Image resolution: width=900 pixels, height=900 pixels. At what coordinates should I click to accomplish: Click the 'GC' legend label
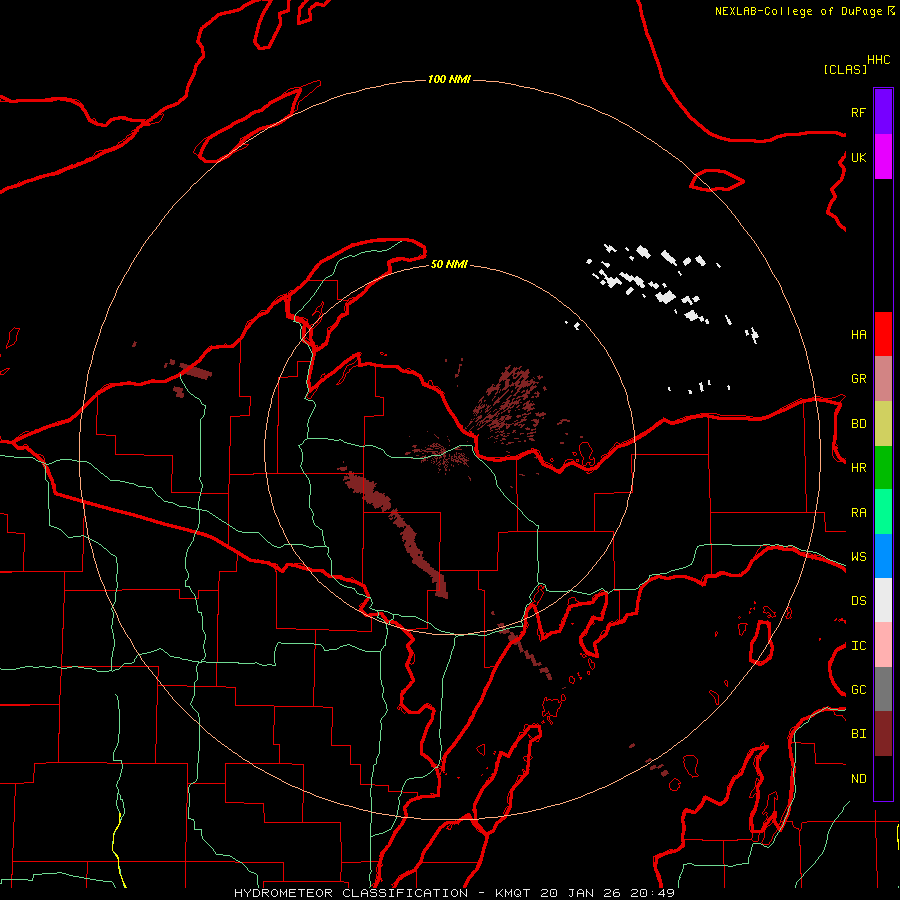[859, 690]
